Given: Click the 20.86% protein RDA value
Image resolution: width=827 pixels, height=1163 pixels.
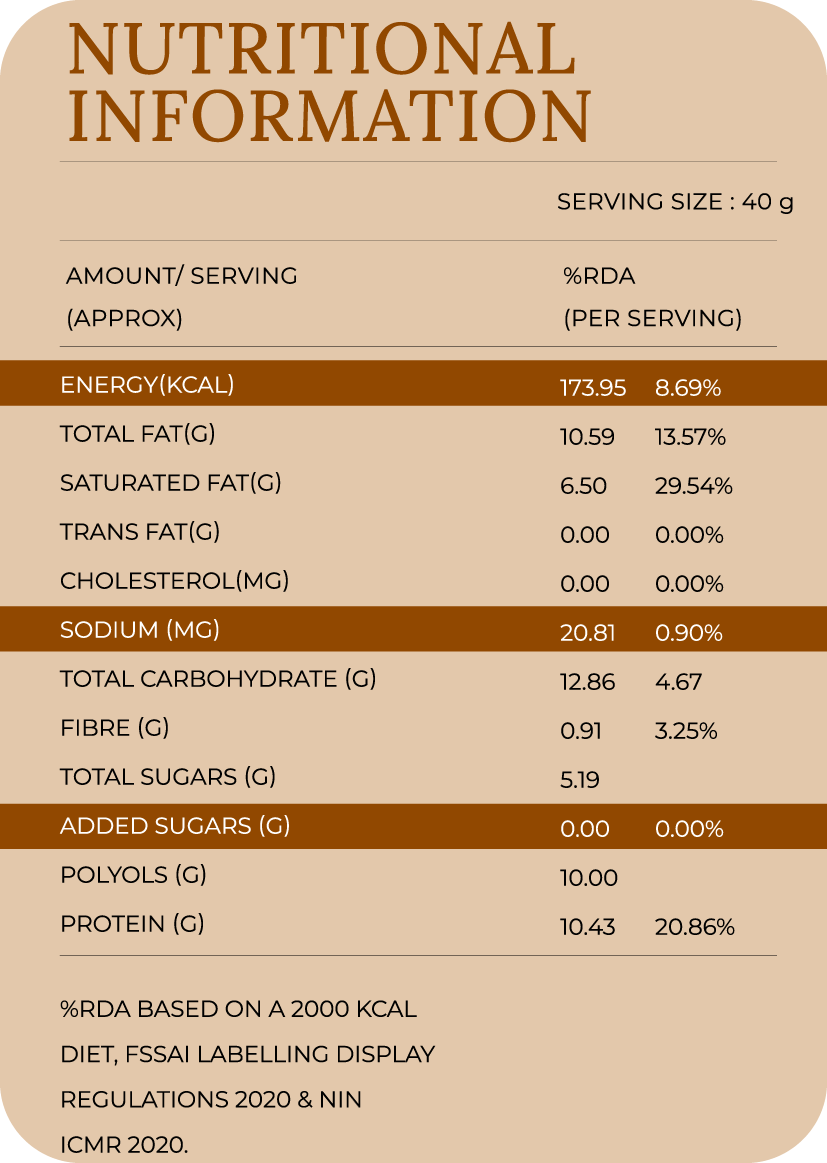Looking at the screenshot, I should [x=694, y=927].
